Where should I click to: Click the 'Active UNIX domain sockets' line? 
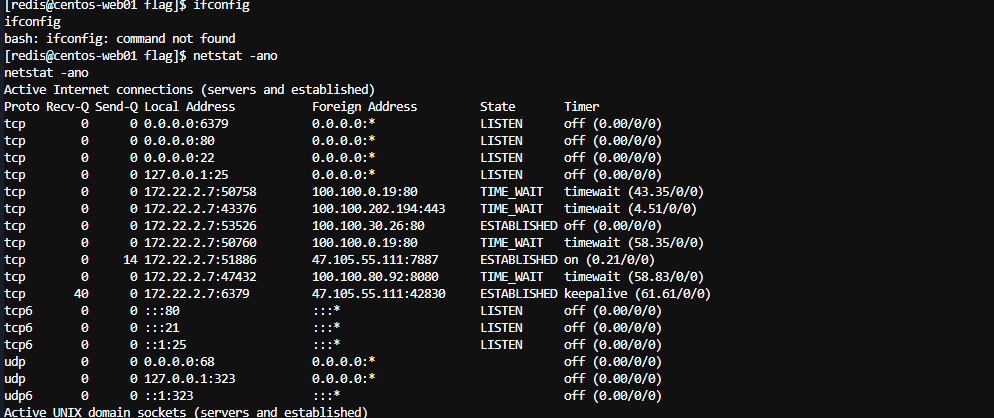click(186, 412)
